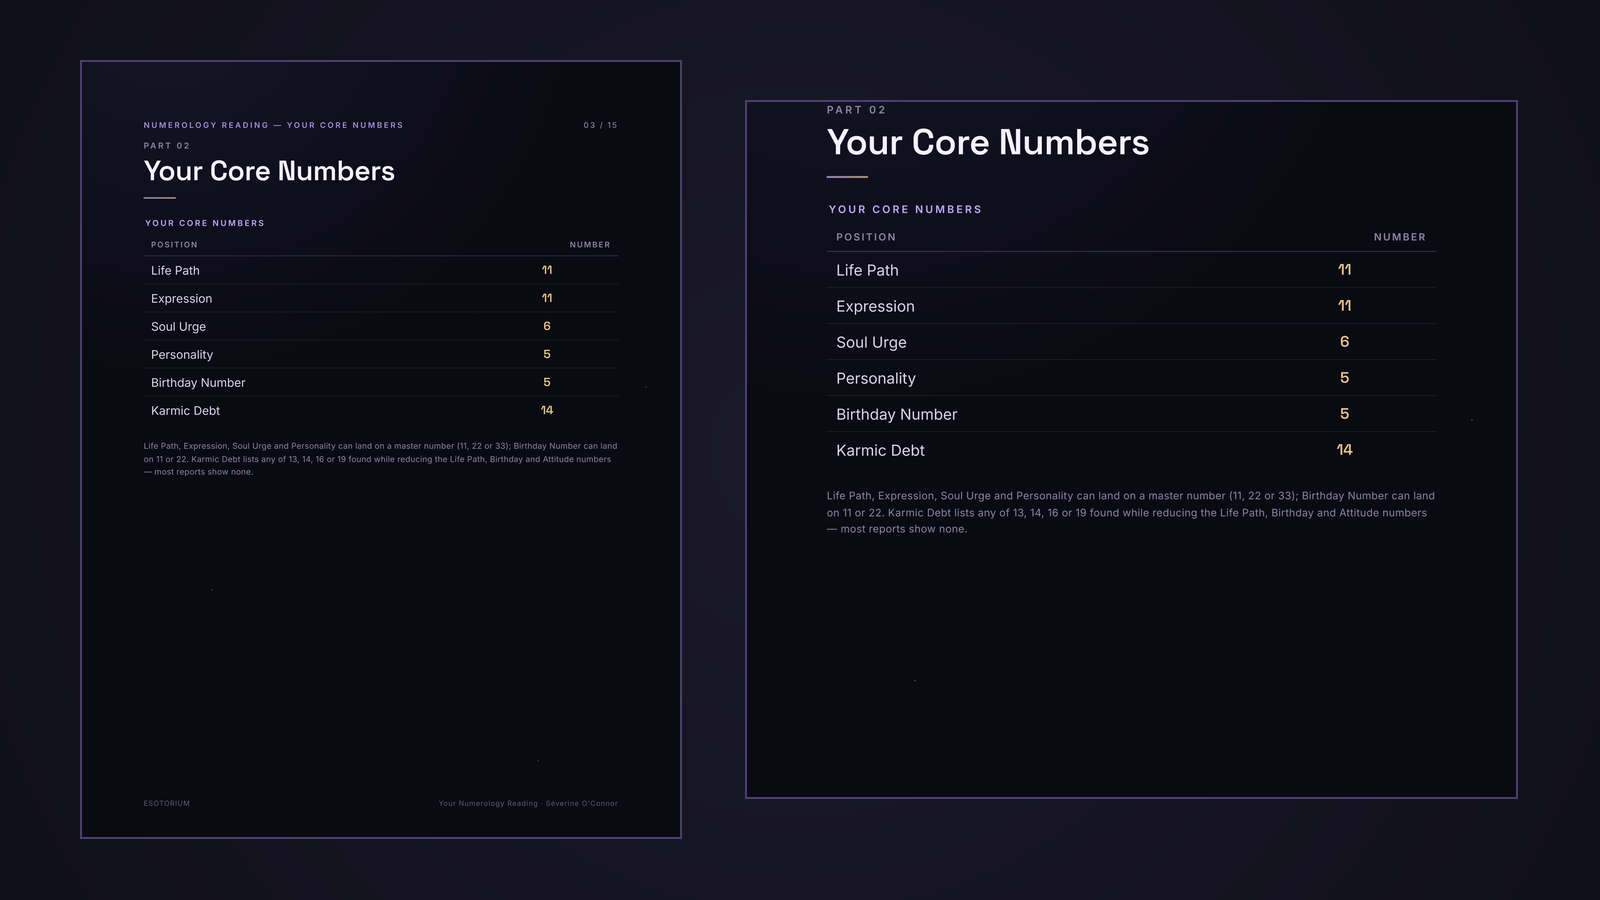Click Birthday Number in zoomed table
Viewport: 1600px width, 900px height.
(896, 414)
